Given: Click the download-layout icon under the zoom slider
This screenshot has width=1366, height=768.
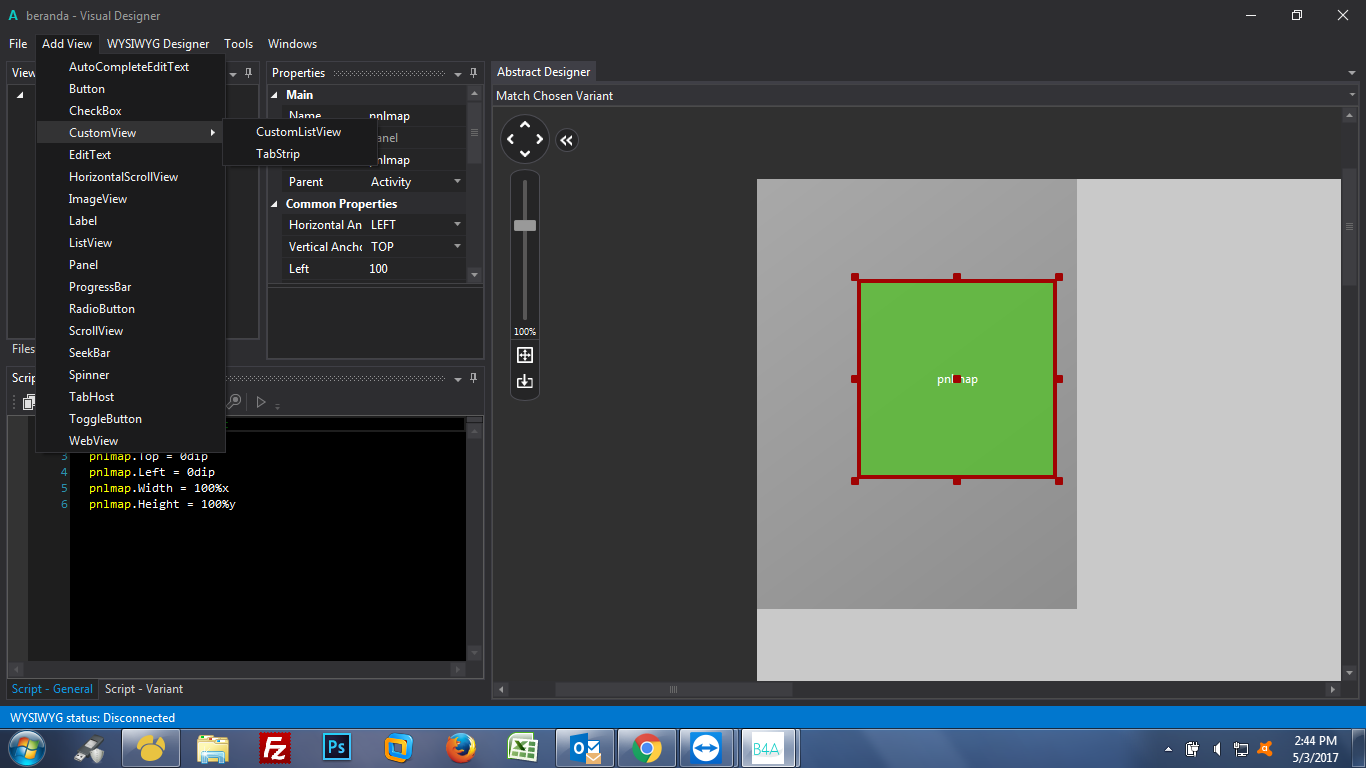Looking at the screenshot, I should 524,381.
